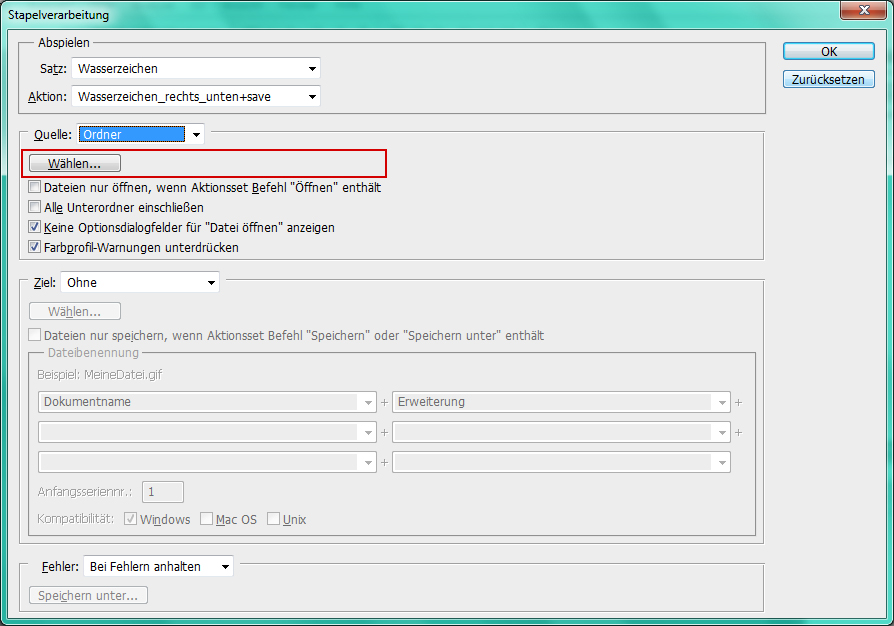Enable the Unix compatibility checkbox
Screen dimensions: 894x626
tap(274, 519)
